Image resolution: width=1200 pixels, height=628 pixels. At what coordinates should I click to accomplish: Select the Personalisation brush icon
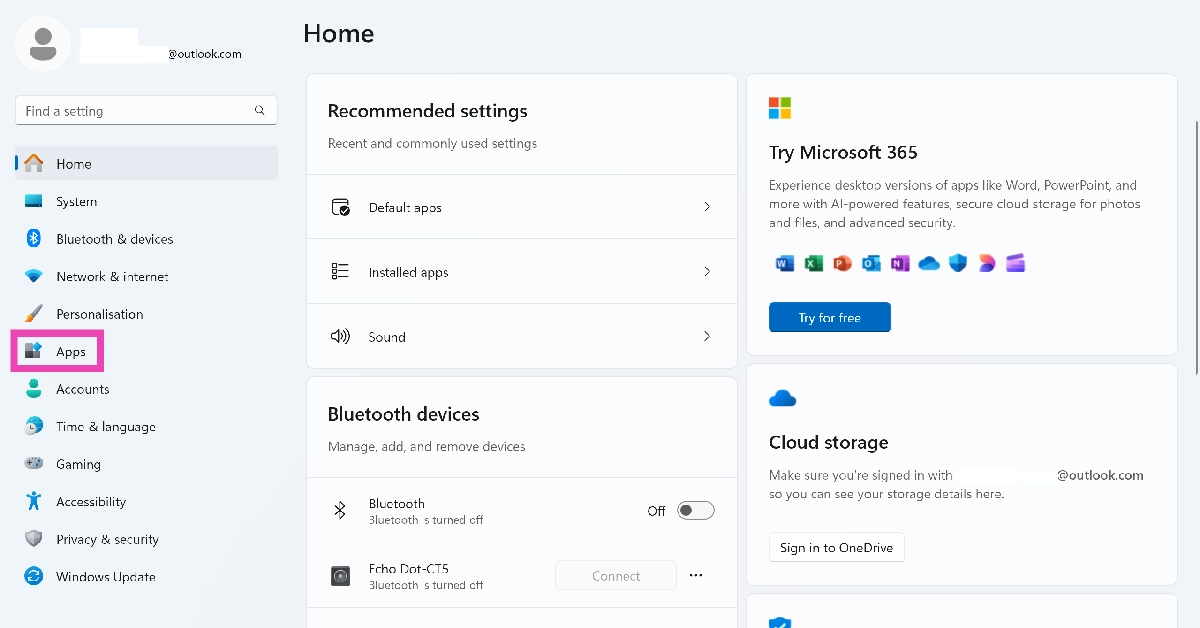pos(32,313)
